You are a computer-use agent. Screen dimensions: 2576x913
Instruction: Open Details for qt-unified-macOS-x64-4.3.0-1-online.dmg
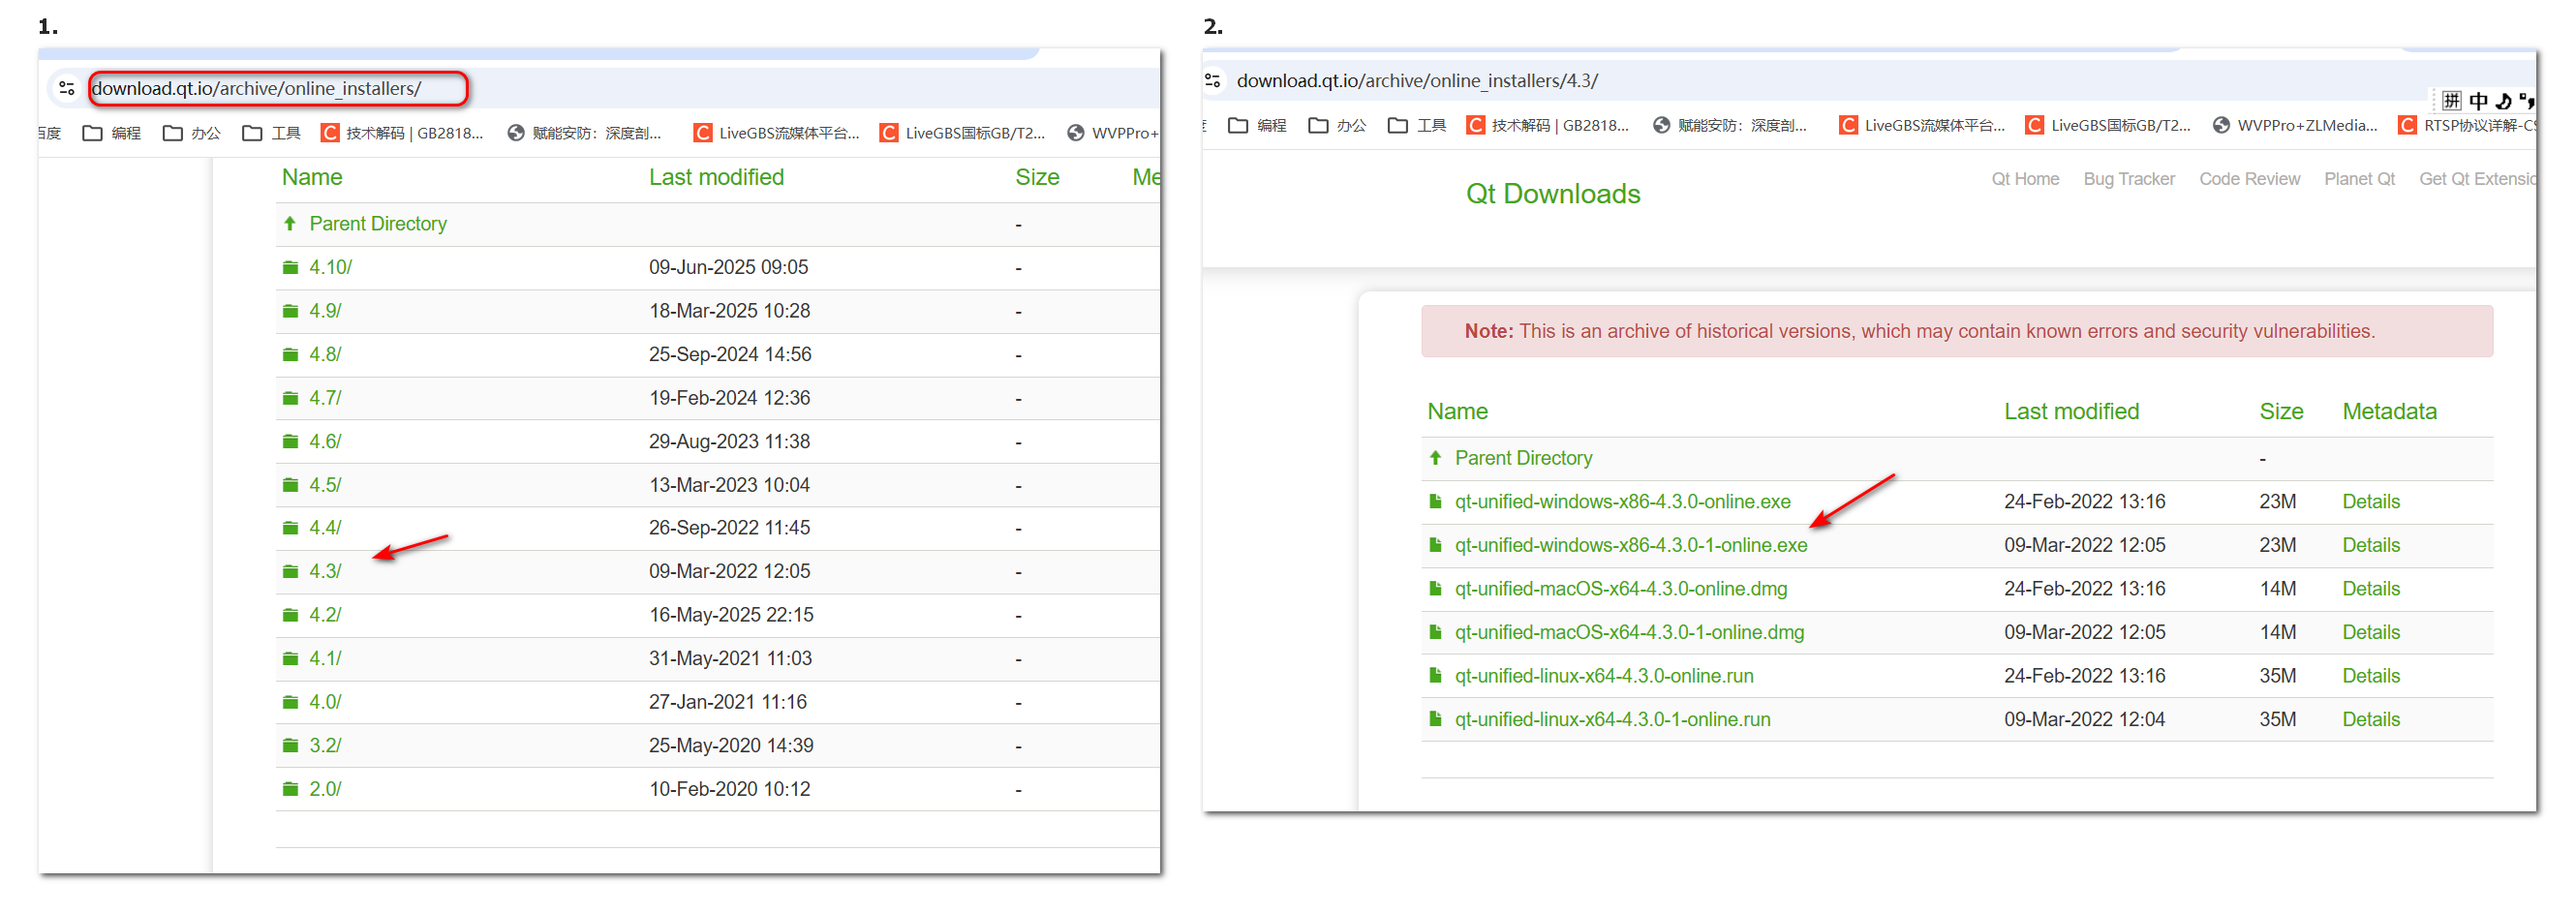tap(2371, 632)
